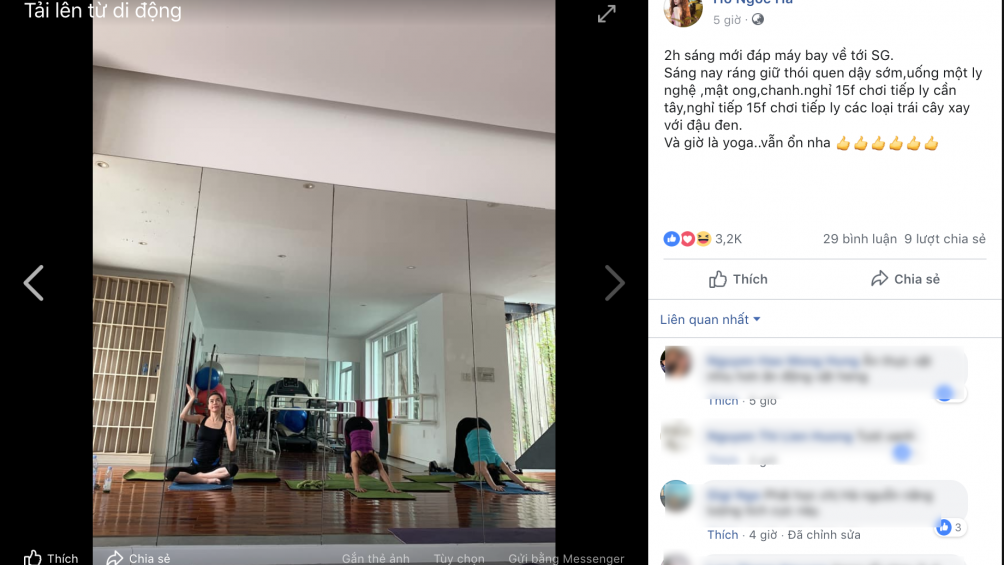The width and height of the screenshot is (1004, 565).
Task: Share the post with Chia sẻ button
Action: pyautogui.click(x=905, y=279)
